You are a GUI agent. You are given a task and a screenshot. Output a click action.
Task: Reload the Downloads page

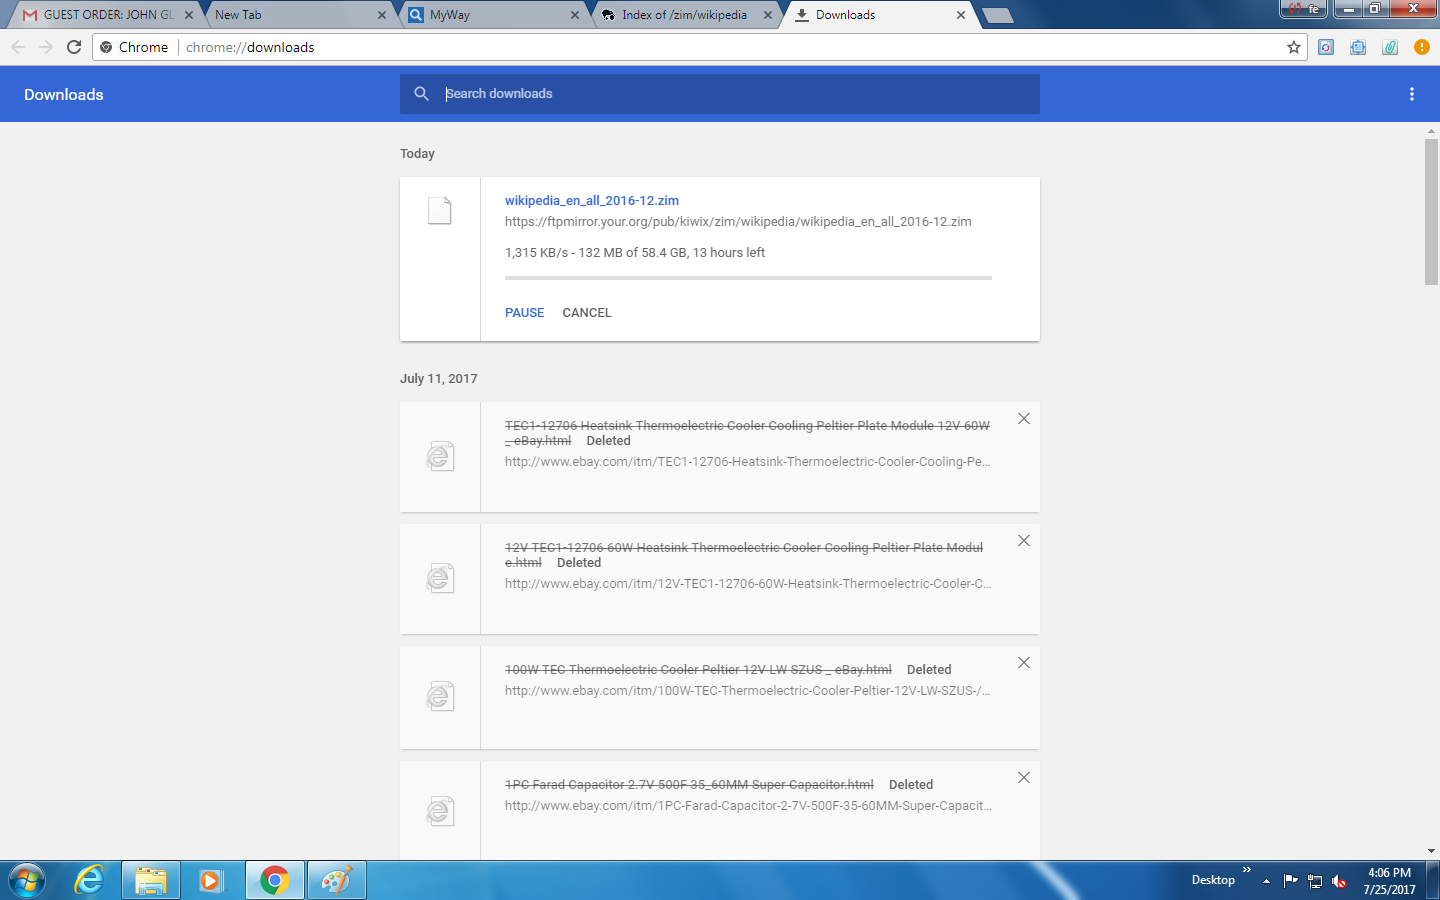click(74, 47)
